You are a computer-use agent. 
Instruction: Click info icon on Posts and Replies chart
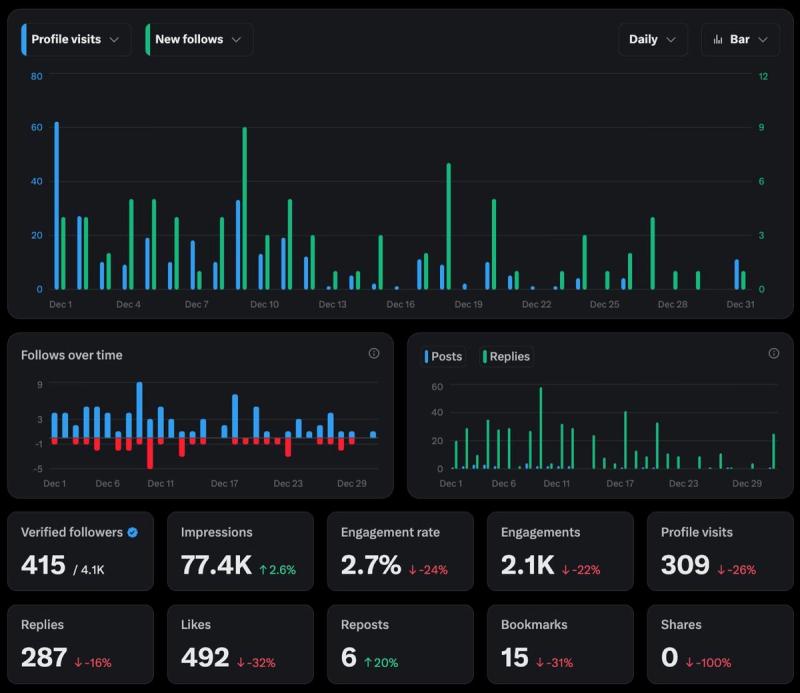click(x=771, y=352)
